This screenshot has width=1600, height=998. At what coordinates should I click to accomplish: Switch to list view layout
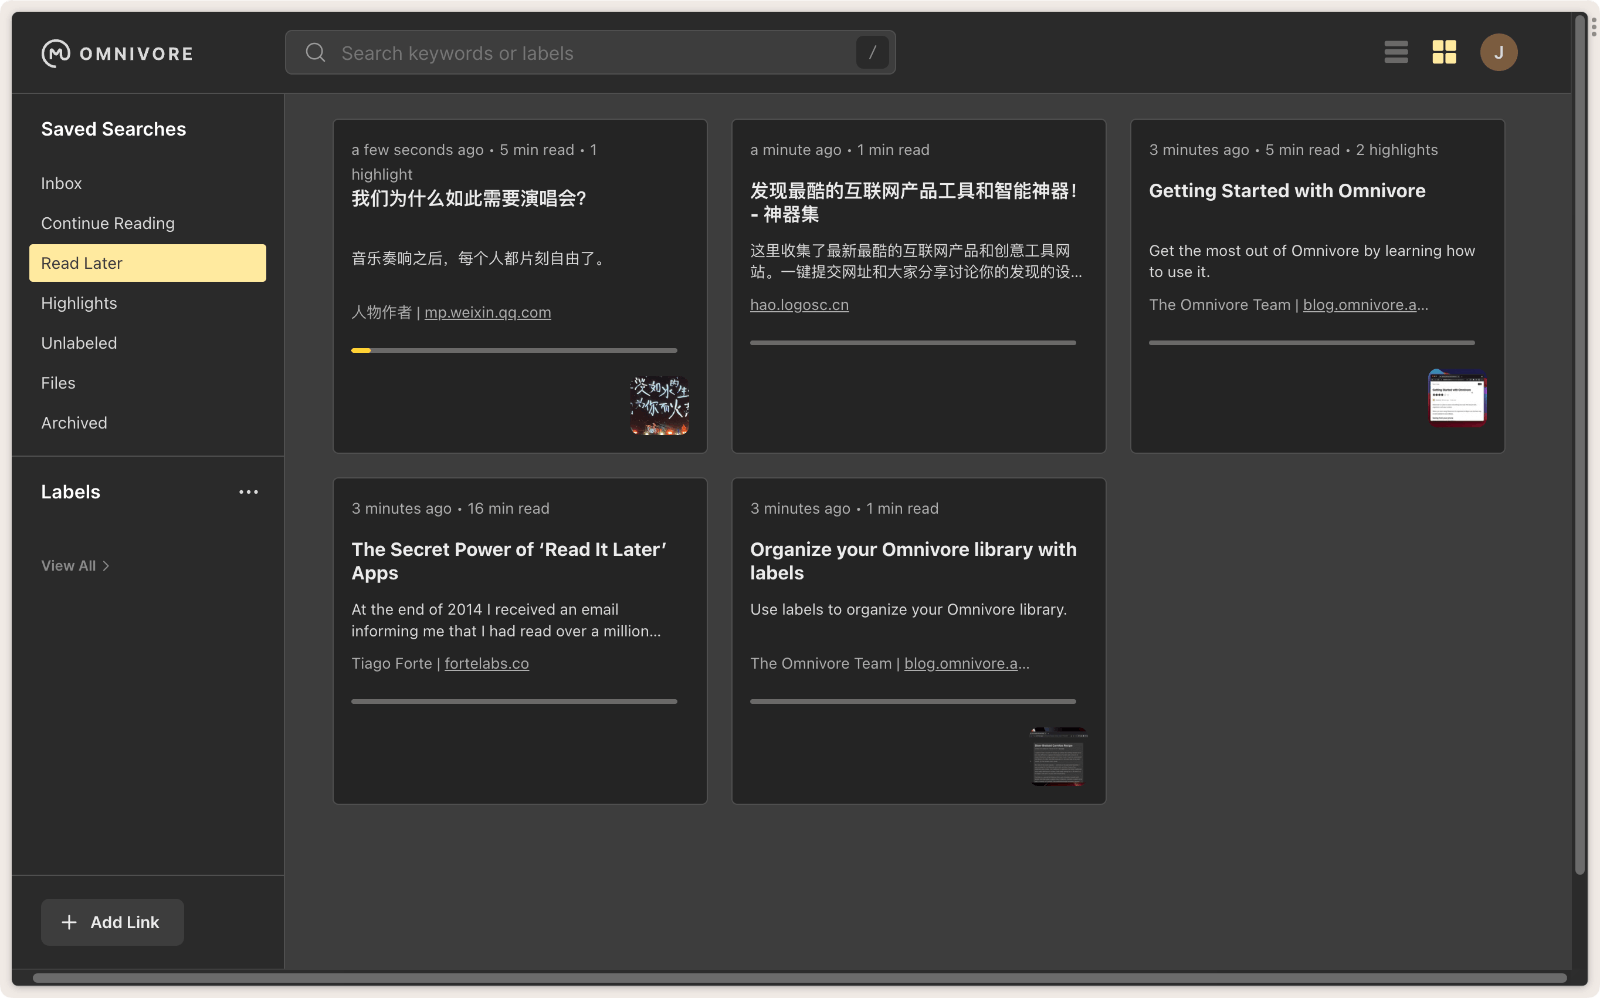(1396, 52)
